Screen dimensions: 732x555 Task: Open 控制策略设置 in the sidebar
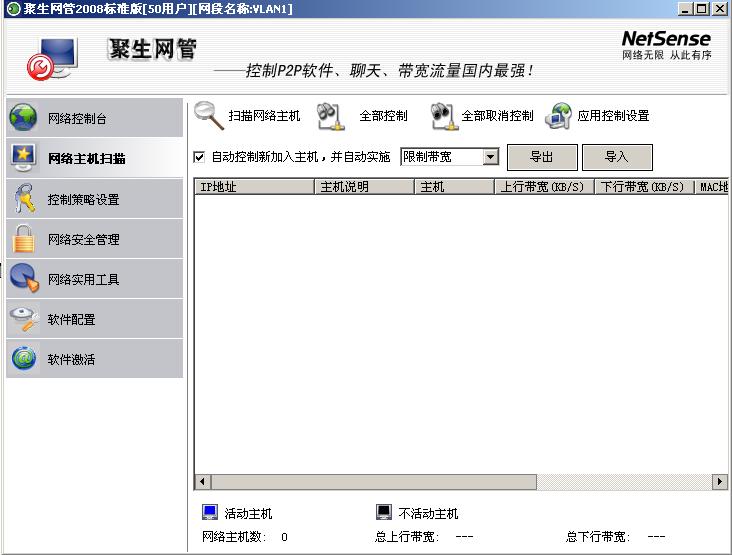(94, 199)
